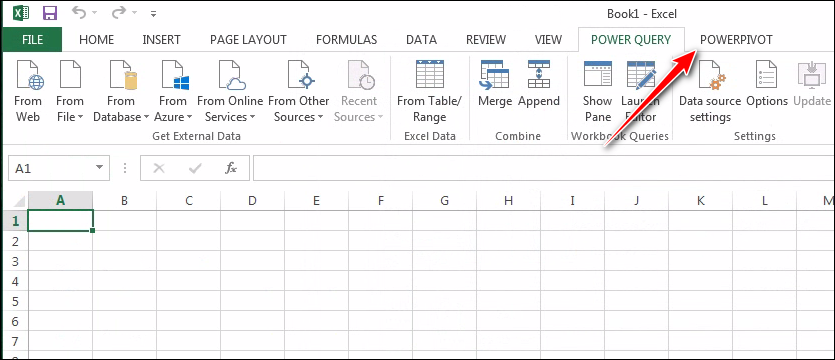Image resolution: width=835 pixels, height=360 pixels.
Task: Select column B header
Action: [125, 201]
